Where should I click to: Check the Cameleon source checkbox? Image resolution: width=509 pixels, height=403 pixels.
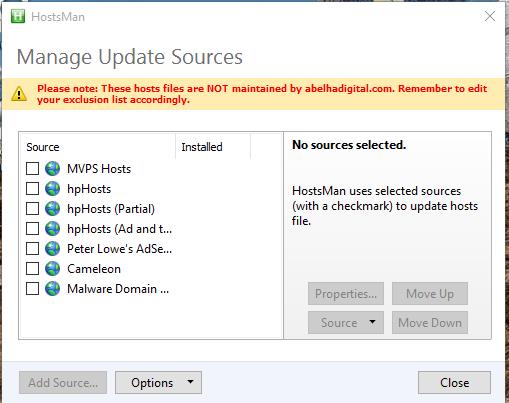32,269
